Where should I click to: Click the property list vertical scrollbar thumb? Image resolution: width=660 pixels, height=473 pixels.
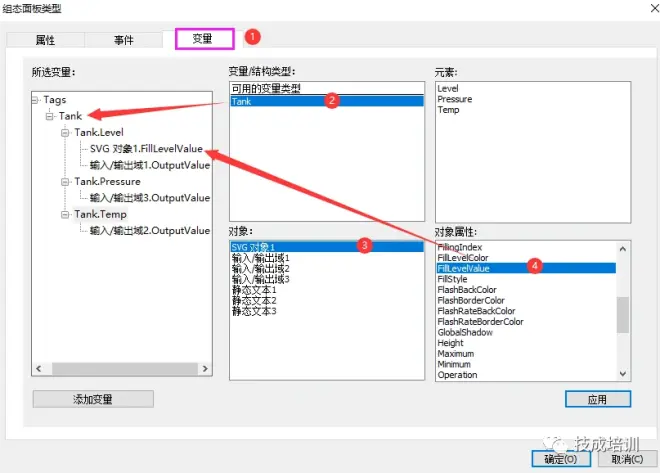pos(623,315)
